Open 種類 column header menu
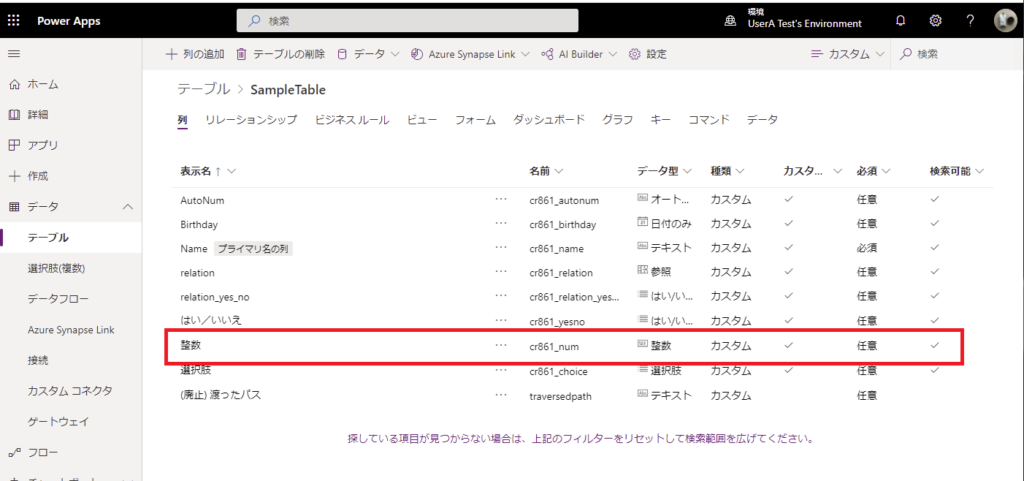The image size is (1024, 481). click(728, 171)
